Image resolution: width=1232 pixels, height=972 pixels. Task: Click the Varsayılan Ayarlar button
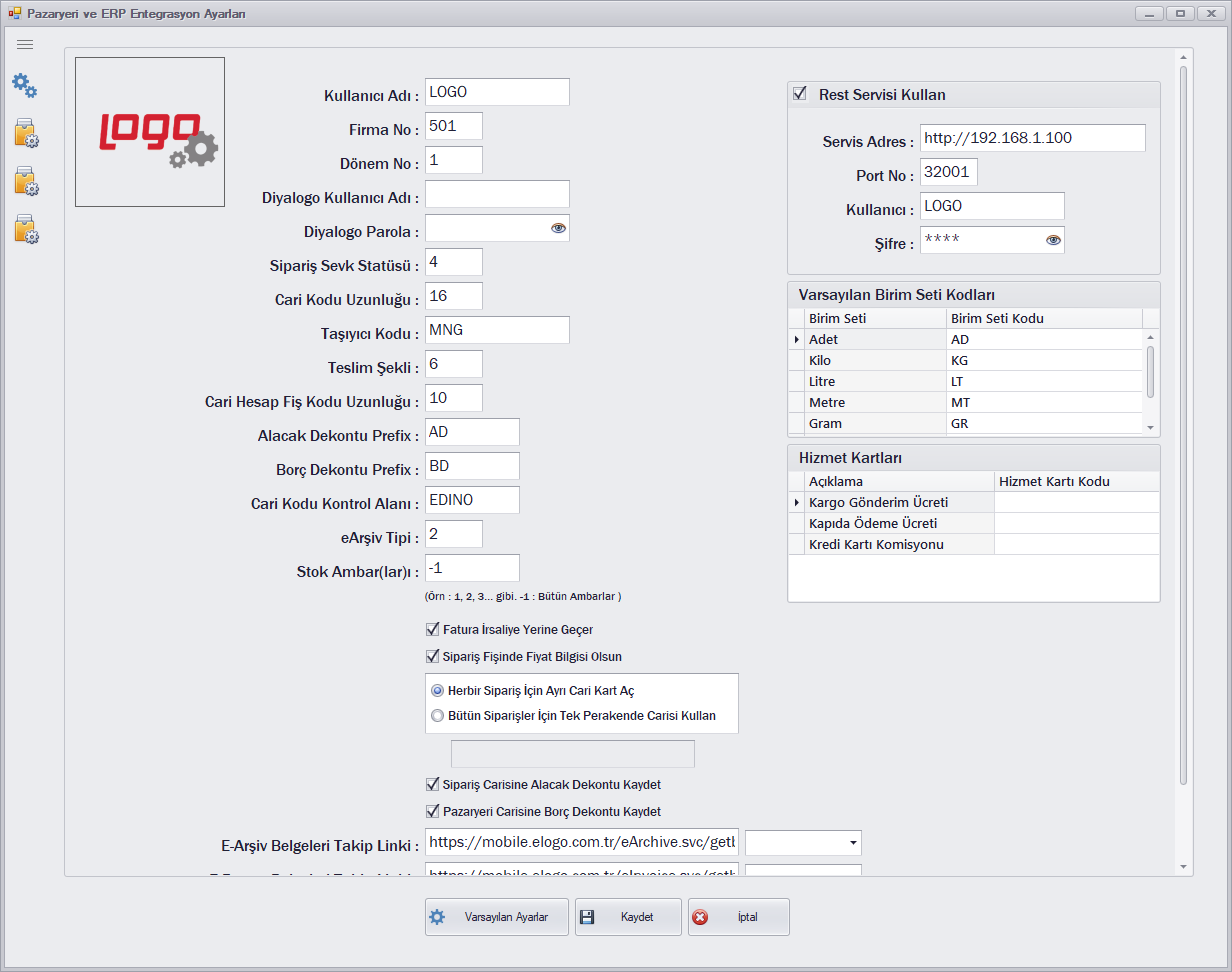[x=497, y=917]
